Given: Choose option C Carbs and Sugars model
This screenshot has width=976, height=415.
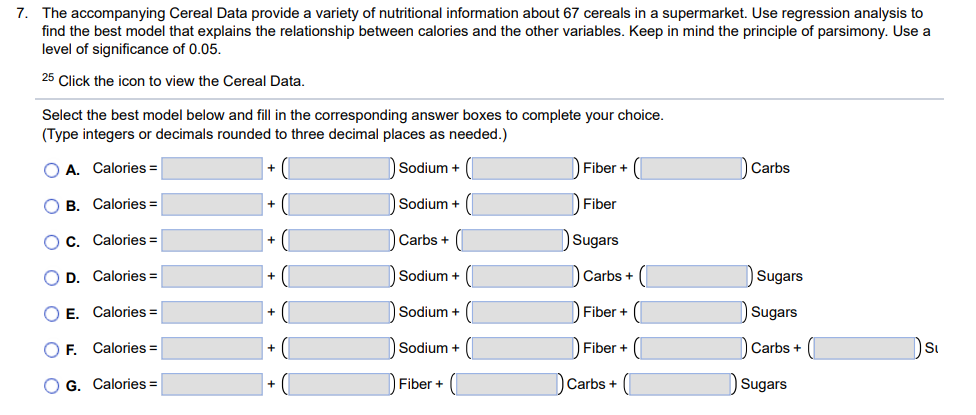Looking at the screenshot, I should coord(52,242).
